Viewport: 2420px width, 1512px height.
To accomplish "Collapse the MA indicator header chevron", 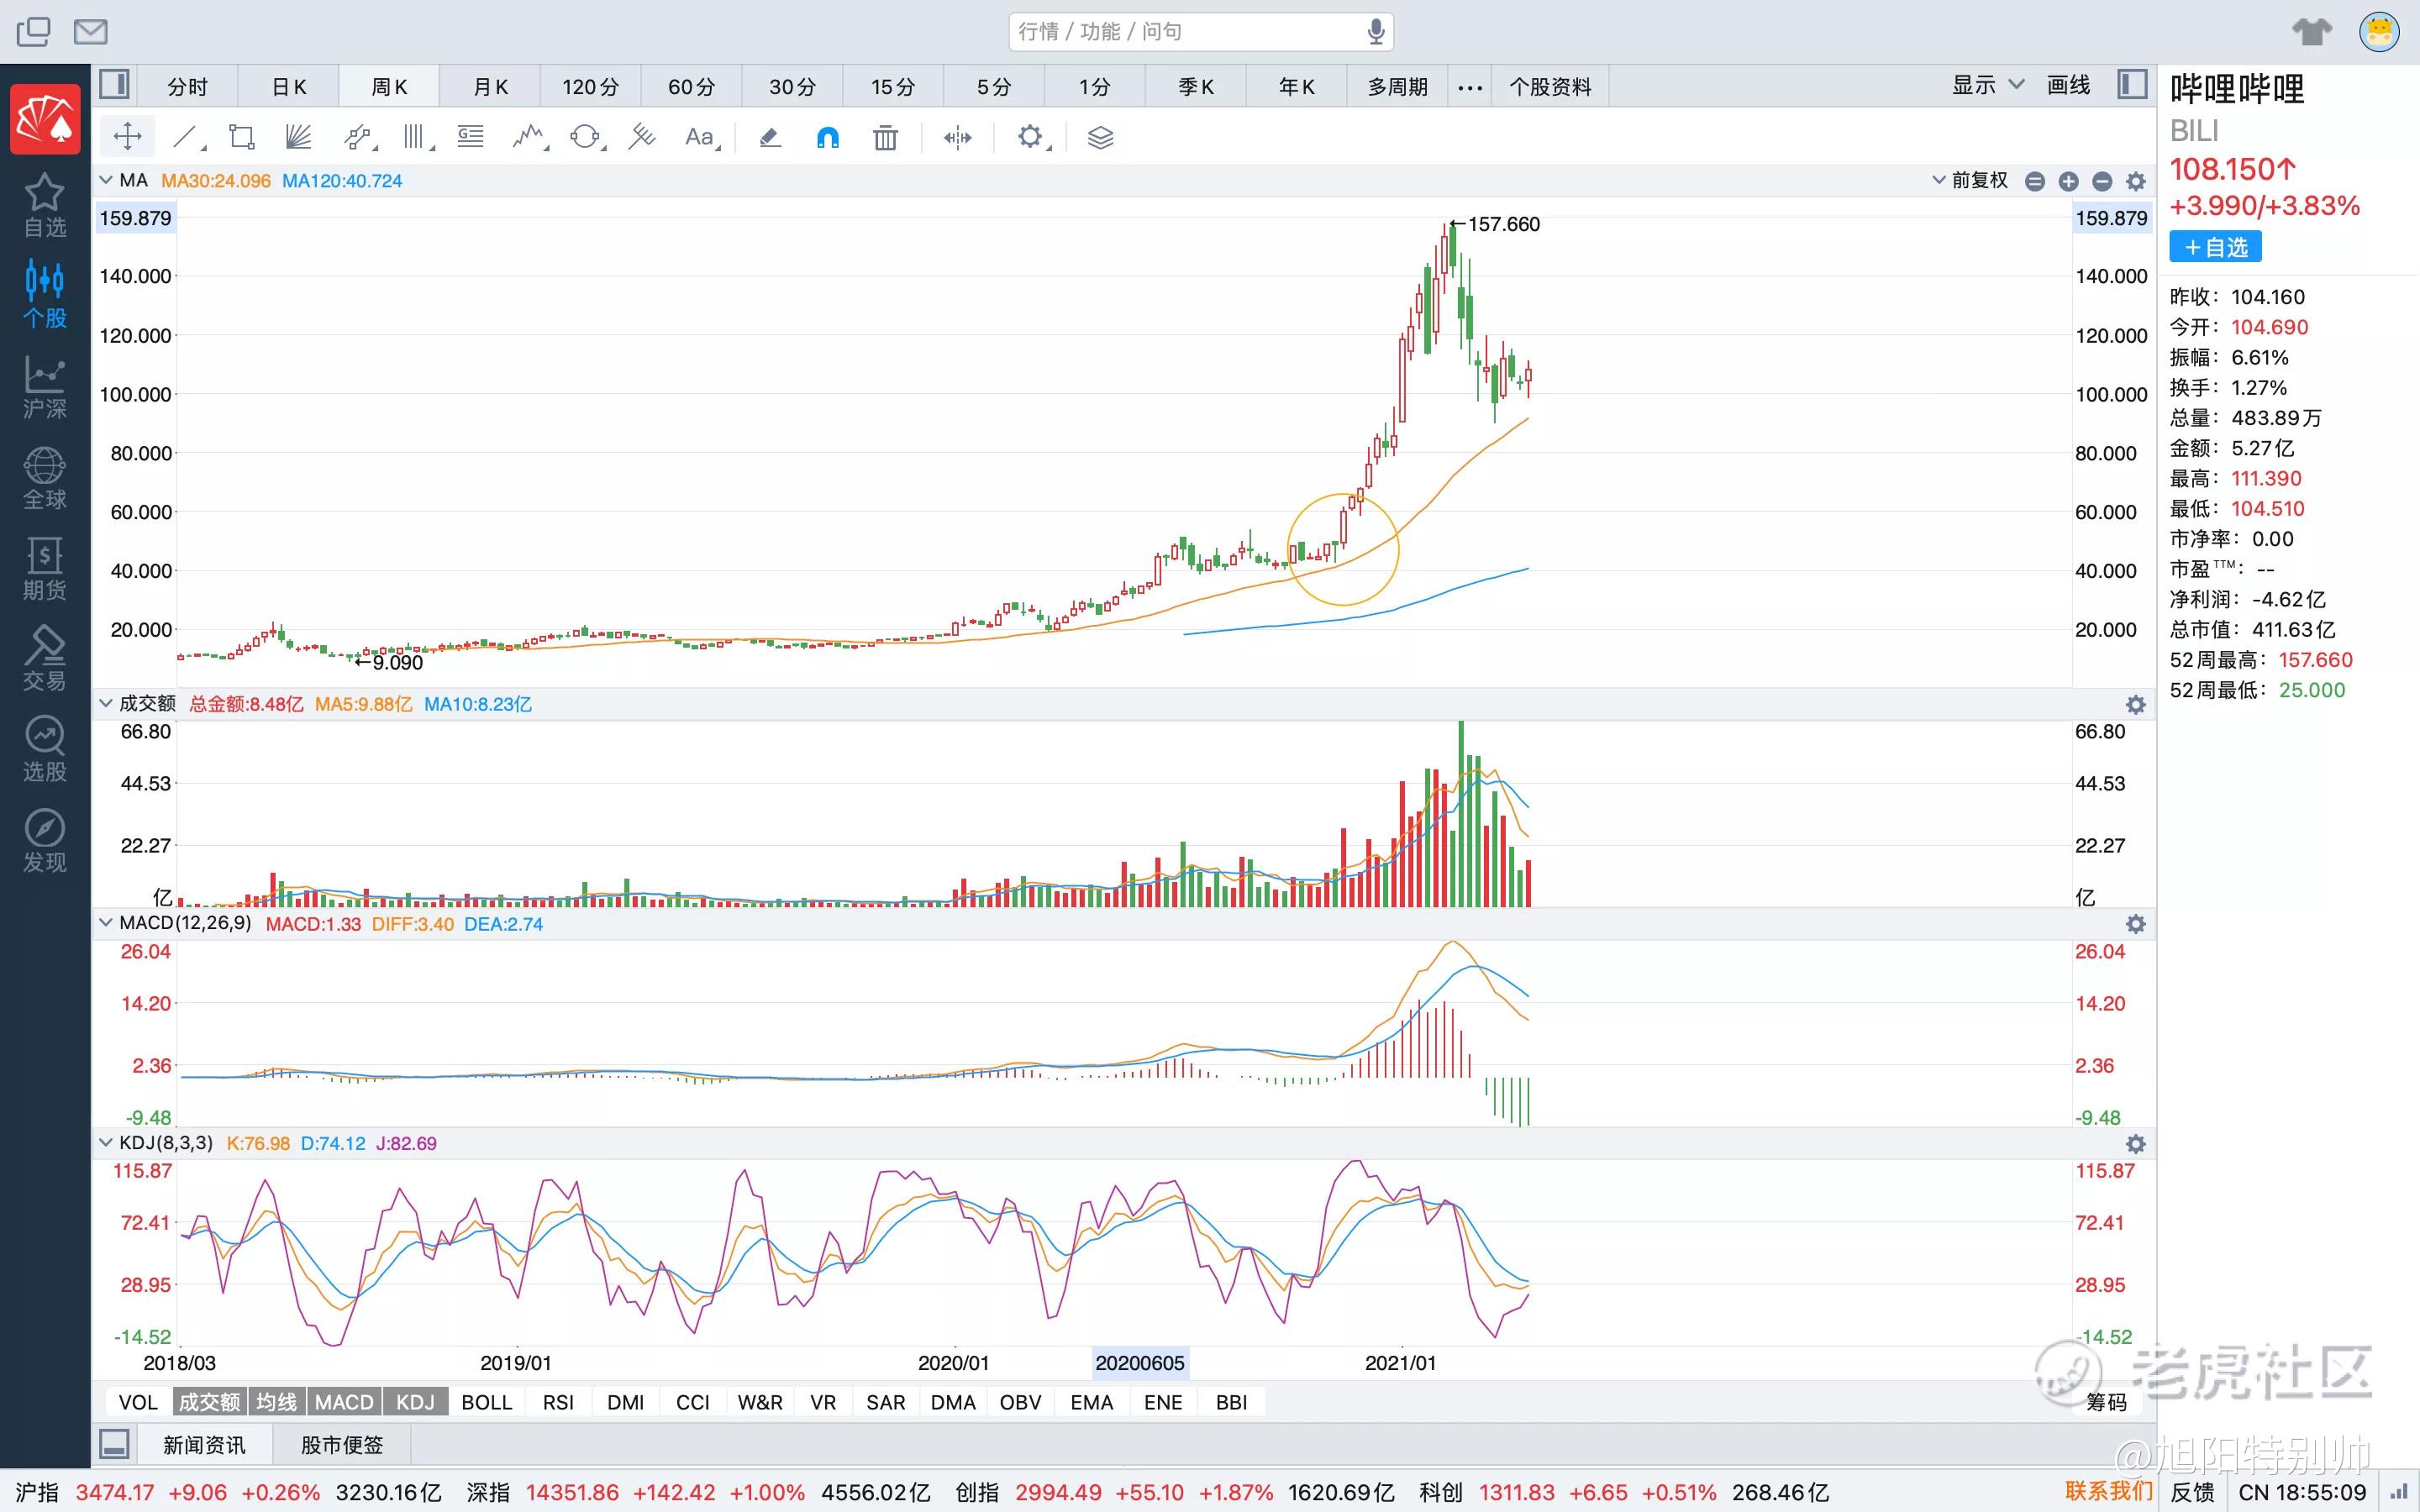I will pyautogui.click(x=106, y=181).
